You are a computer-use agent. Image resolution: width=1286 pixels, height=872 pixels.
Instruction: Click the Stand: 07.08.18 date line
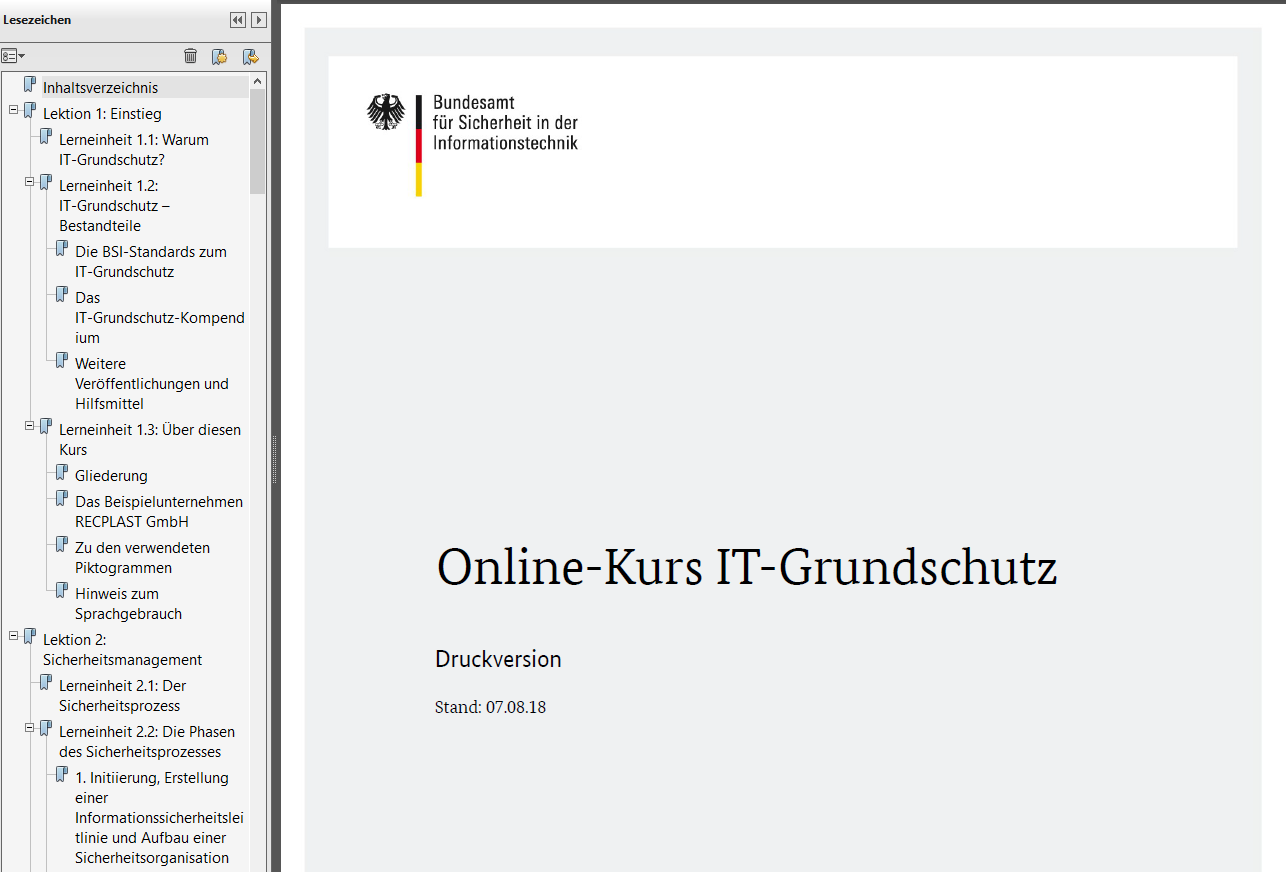pos(490,708)
